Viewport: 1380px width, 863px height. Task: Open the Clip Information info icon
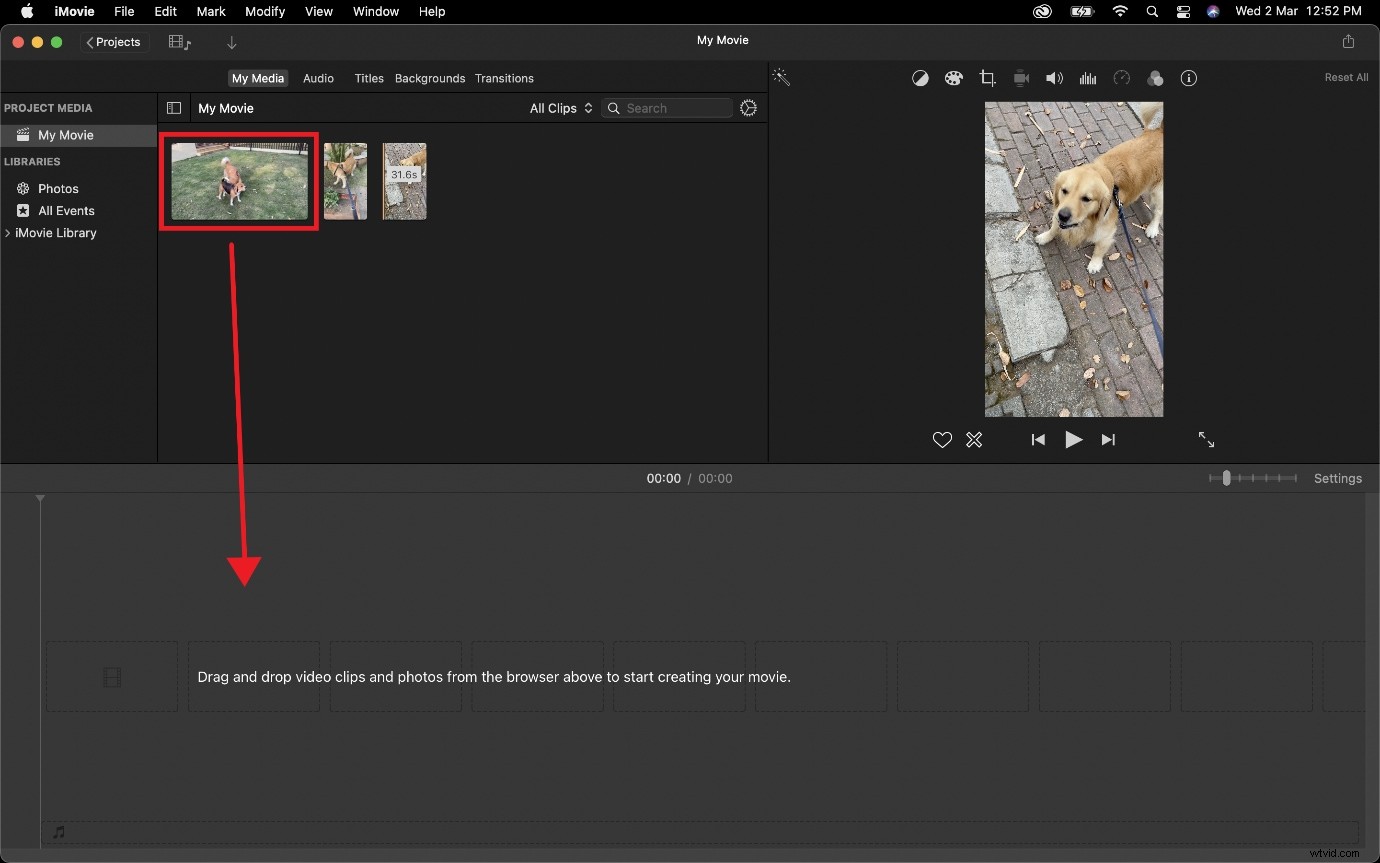click(1189, 78)
